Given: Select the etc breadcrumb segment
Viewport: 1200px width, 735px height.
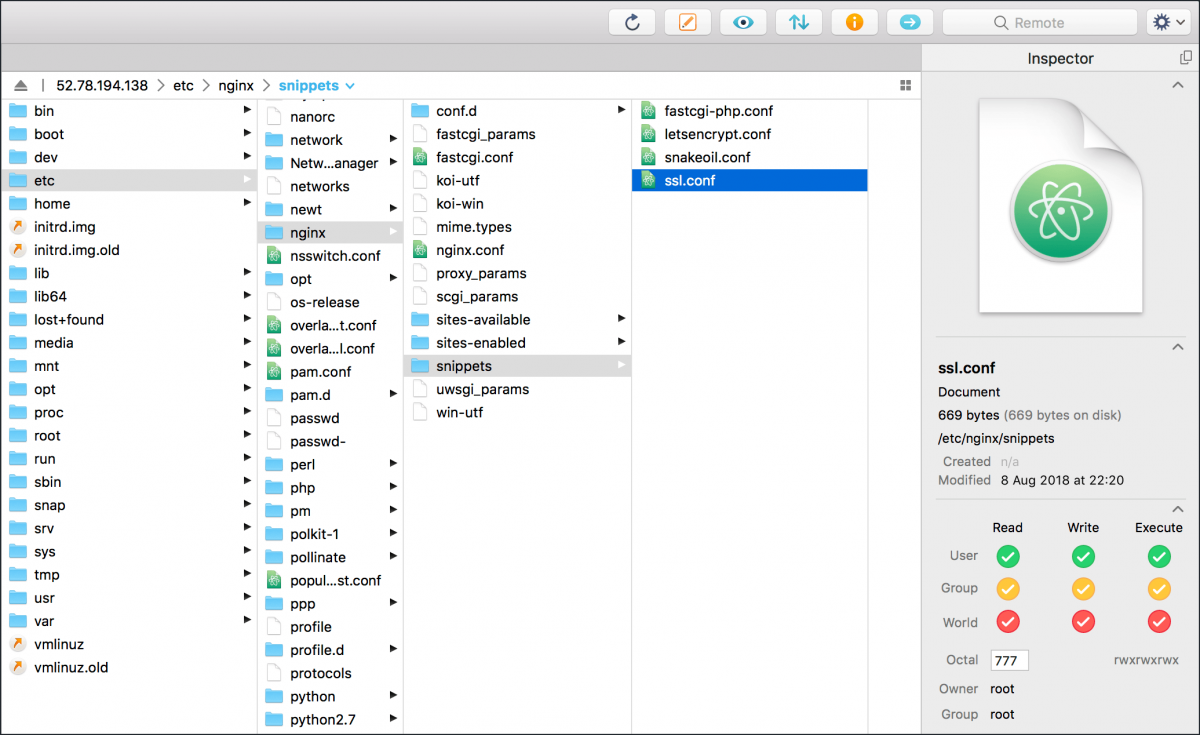Looking at the screenshot, I should pyautogui.click(x=183, y=86).
